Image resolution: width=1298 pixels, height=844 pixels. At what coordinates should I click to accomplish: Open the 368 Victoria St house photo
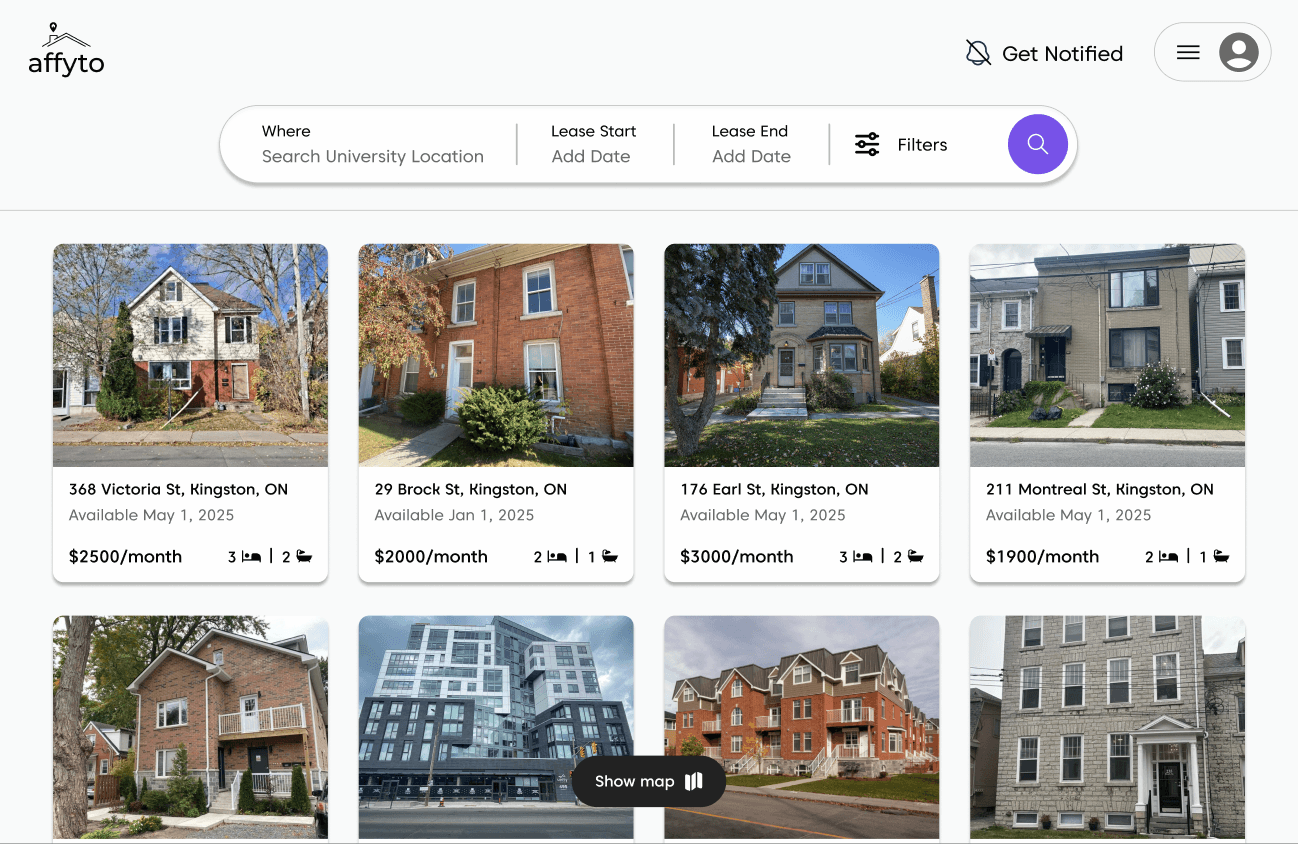pos(190,355)
